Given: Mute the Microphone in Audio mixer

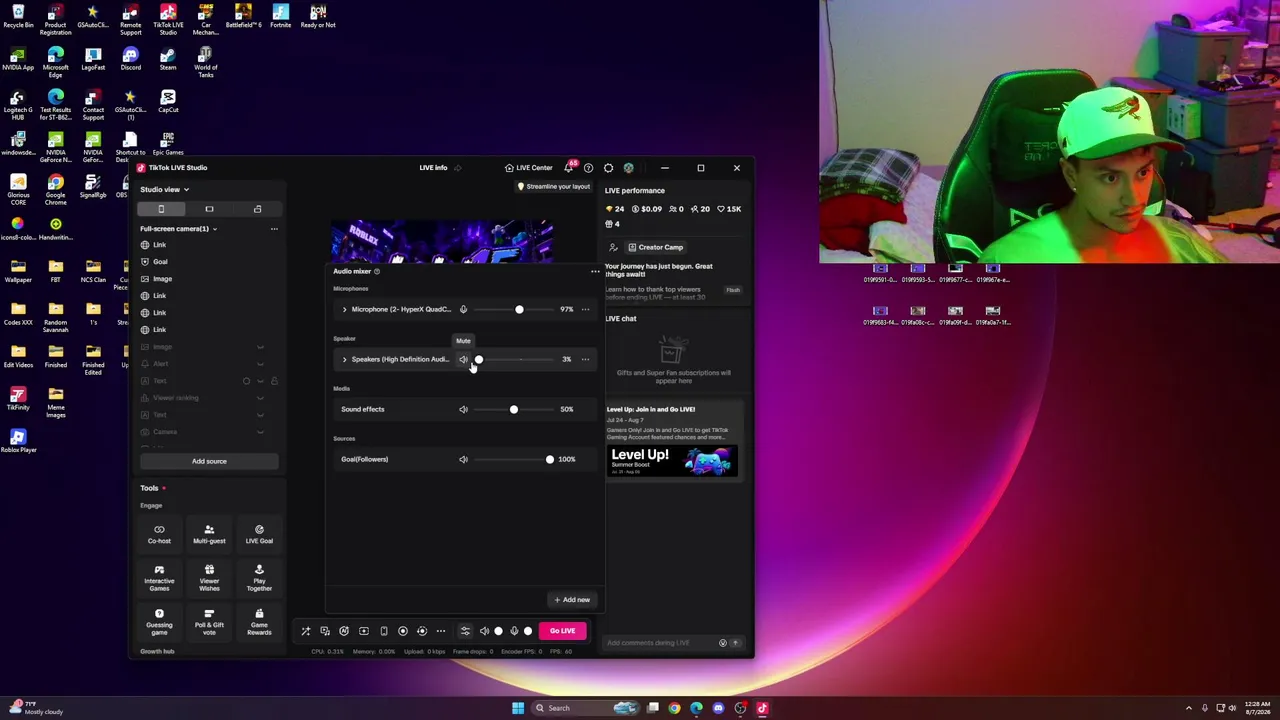Looking at the screenshot, I should 463,309.
